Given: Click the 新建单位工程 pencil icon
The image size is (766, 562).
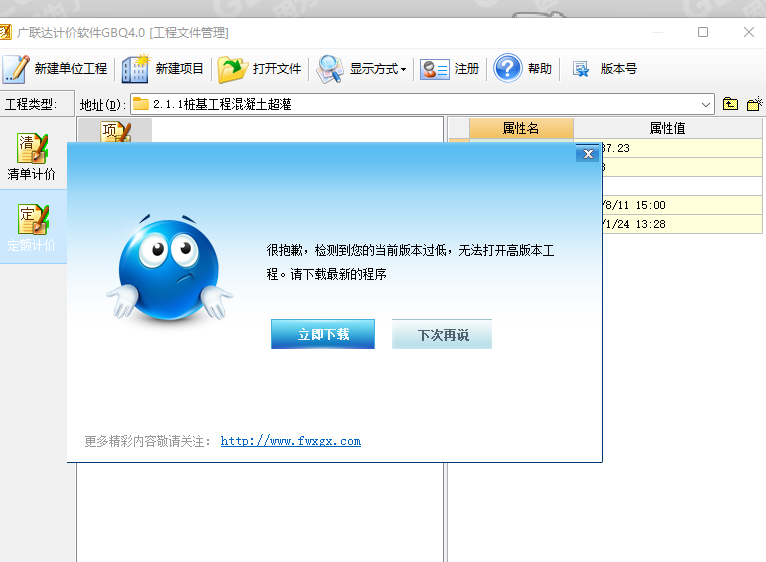Looking at the screenshot, I should click(16, 69).
